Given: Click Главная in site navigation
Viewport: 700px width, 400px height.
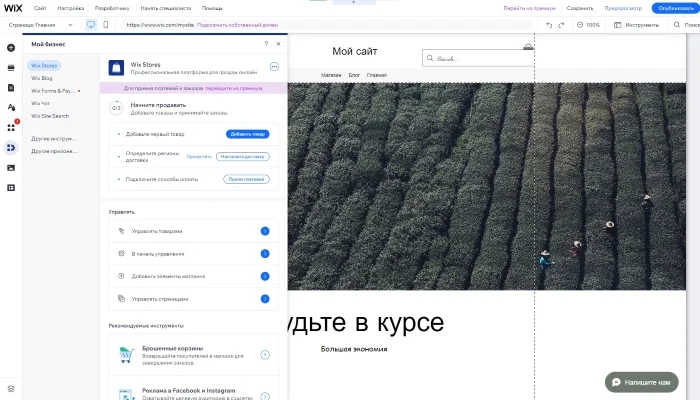Looking at the screenshot, I should [377, 75].
